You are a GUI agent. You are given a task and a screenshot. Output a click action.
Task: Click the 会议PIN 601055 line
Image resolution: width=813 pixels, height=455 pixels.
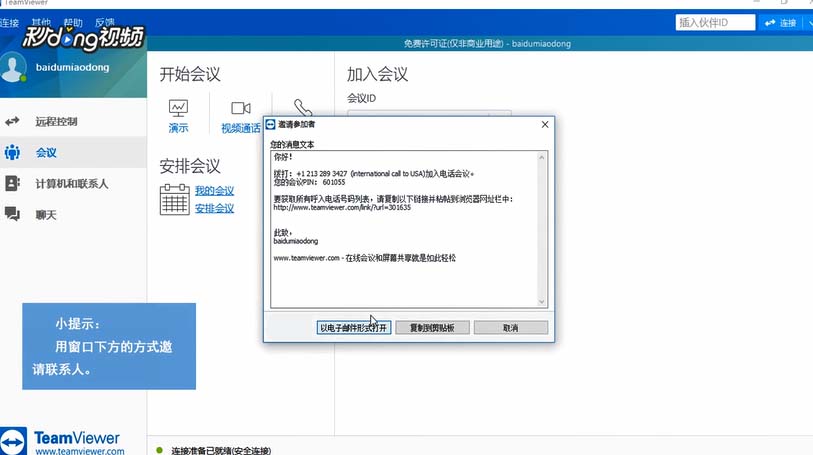pos(310,182)
